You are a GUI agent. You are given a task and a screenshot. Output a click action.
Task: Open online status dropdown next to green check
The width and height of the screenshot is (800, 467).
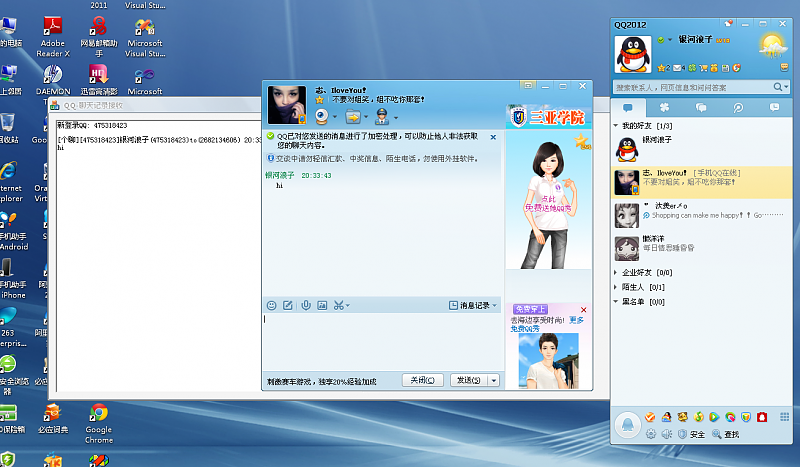pos(670,40)
